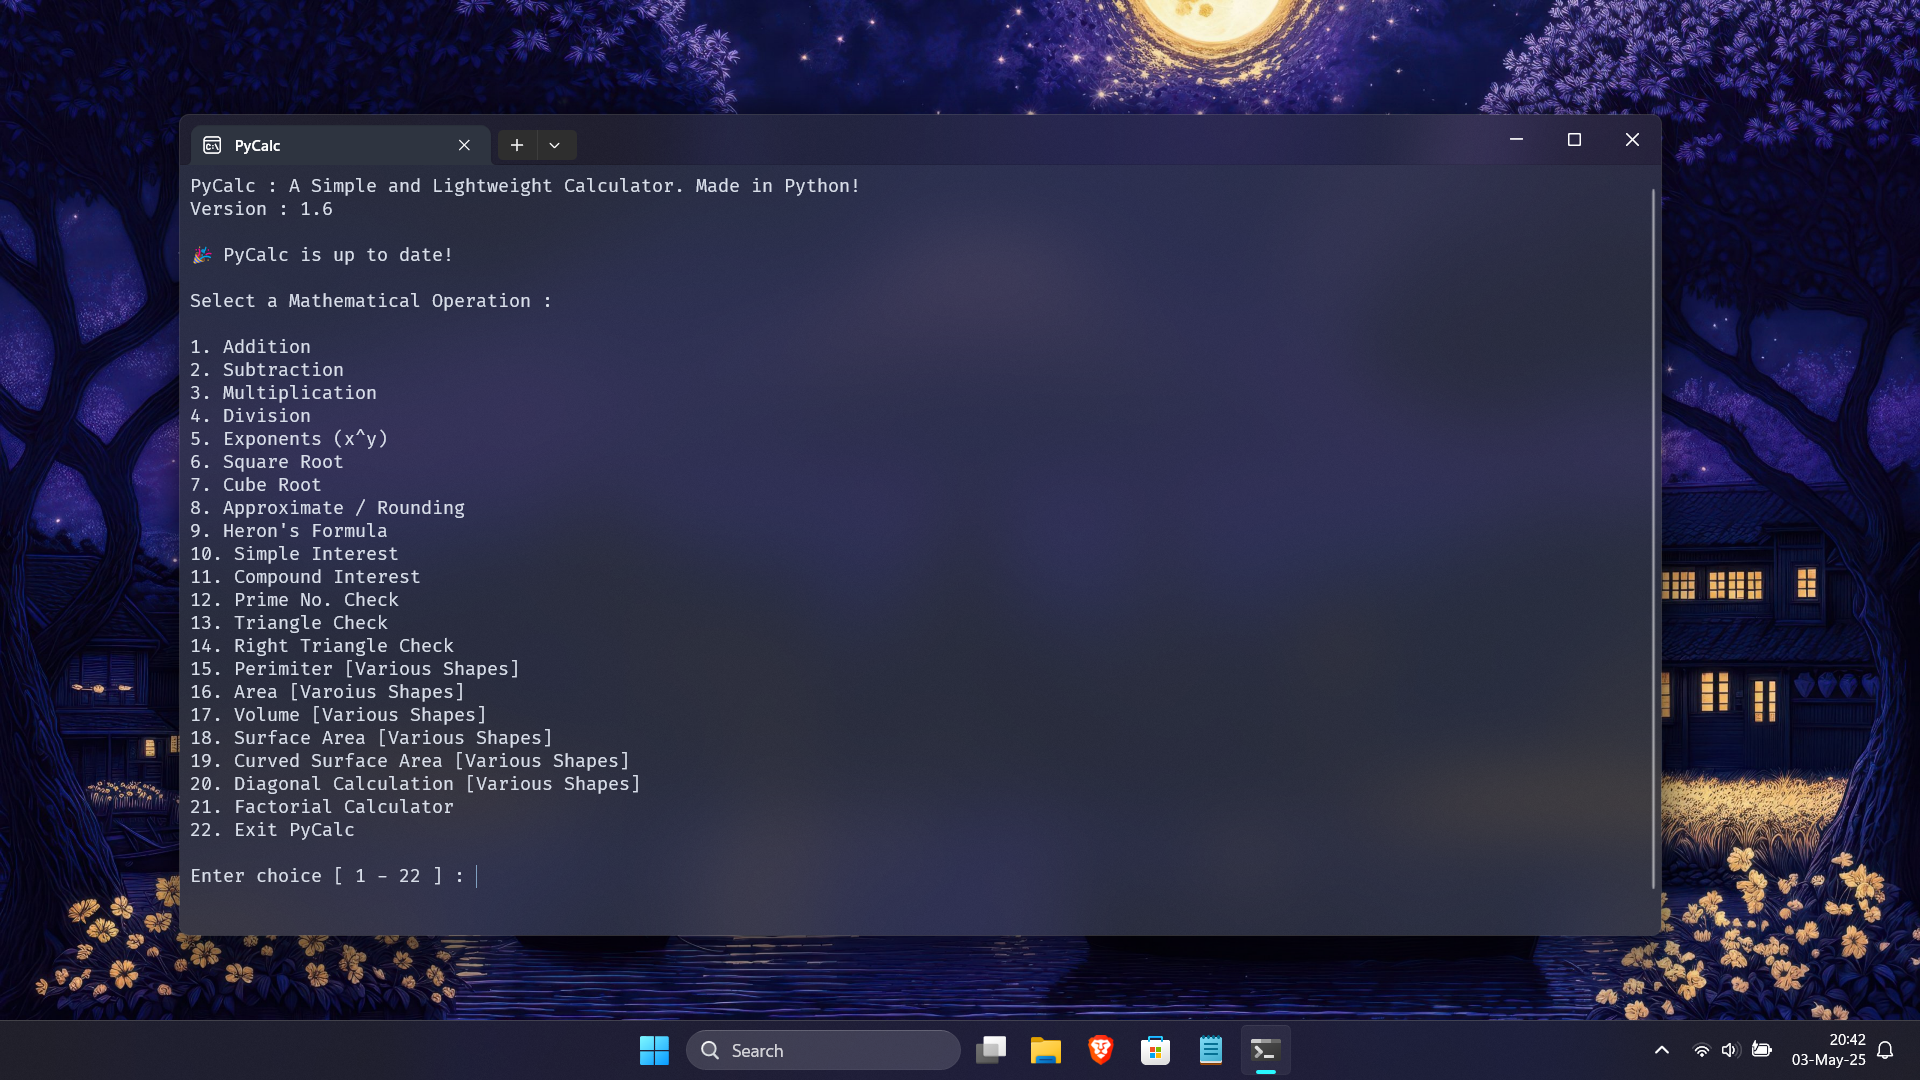Image resolution: width=1920 pixels, height=1080 pixels.
Task: Click the taskbar Search box
Action: coord(823,1050)
